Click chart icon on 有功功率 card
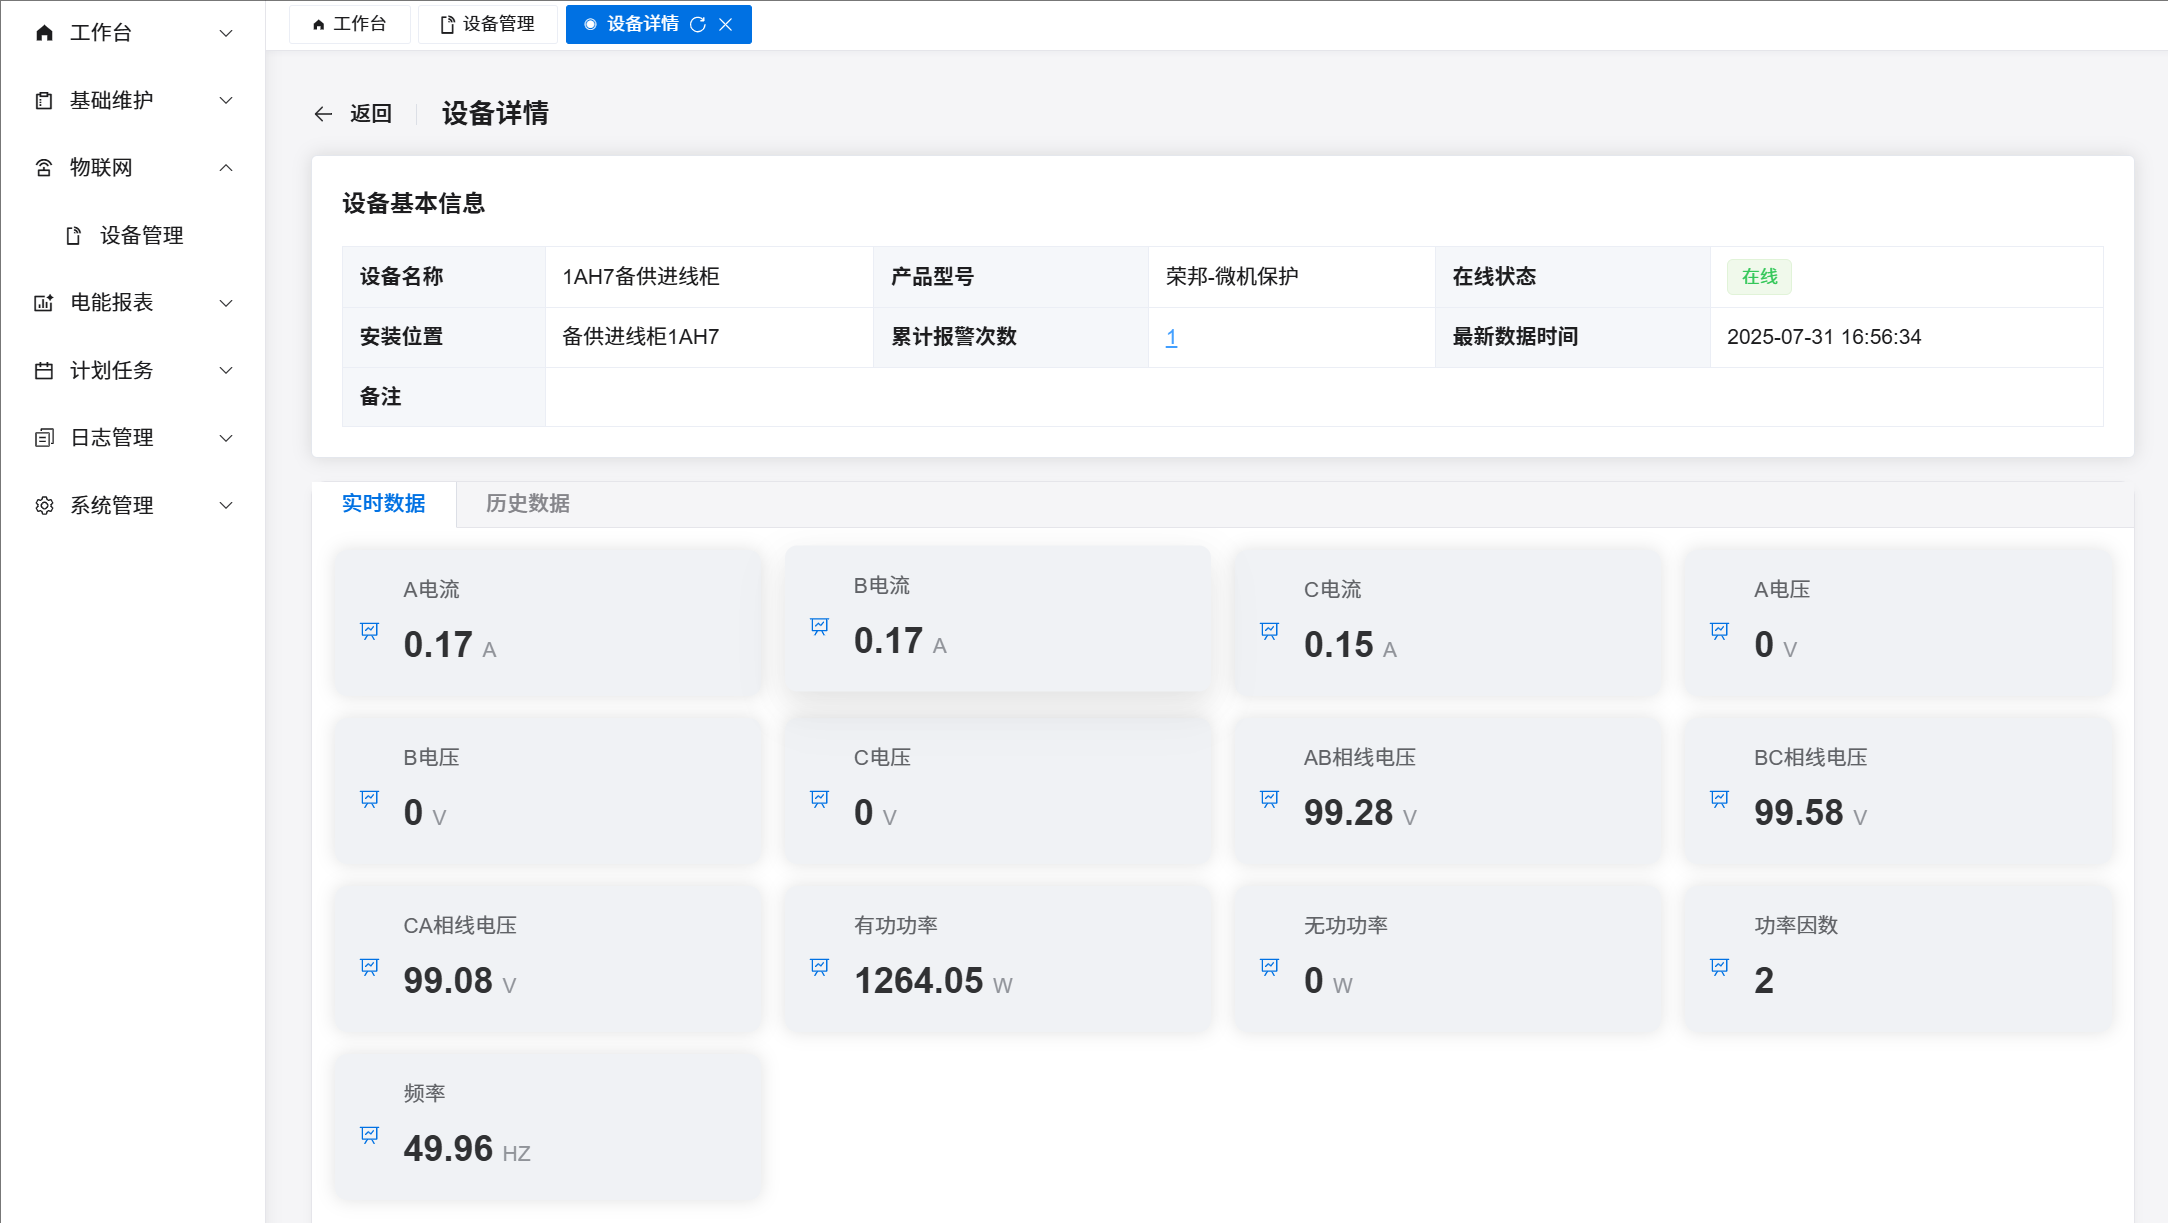This screenshot has width=2168, height=1223. 819,966
